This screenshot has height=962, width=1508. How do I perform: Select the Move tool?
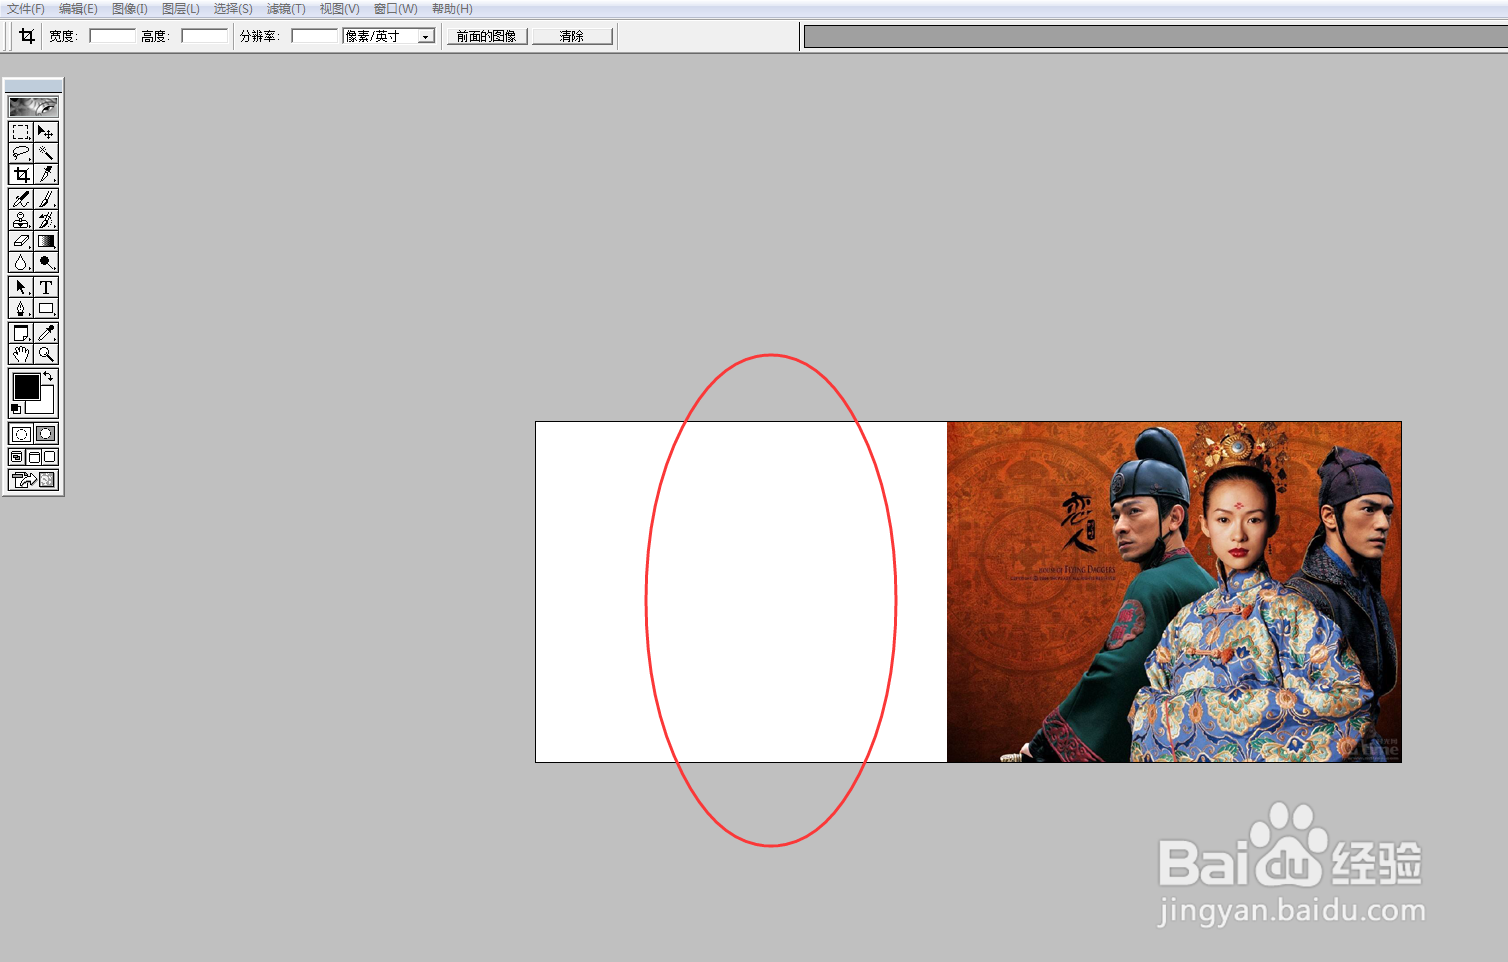[46, 132]
